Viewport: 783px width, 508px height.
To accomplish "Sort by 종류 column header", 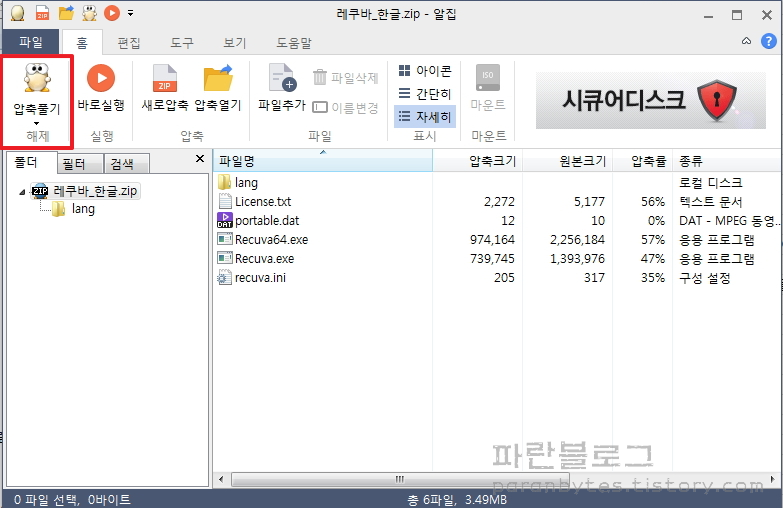I will pyautogui.click(x=727, y=161).
